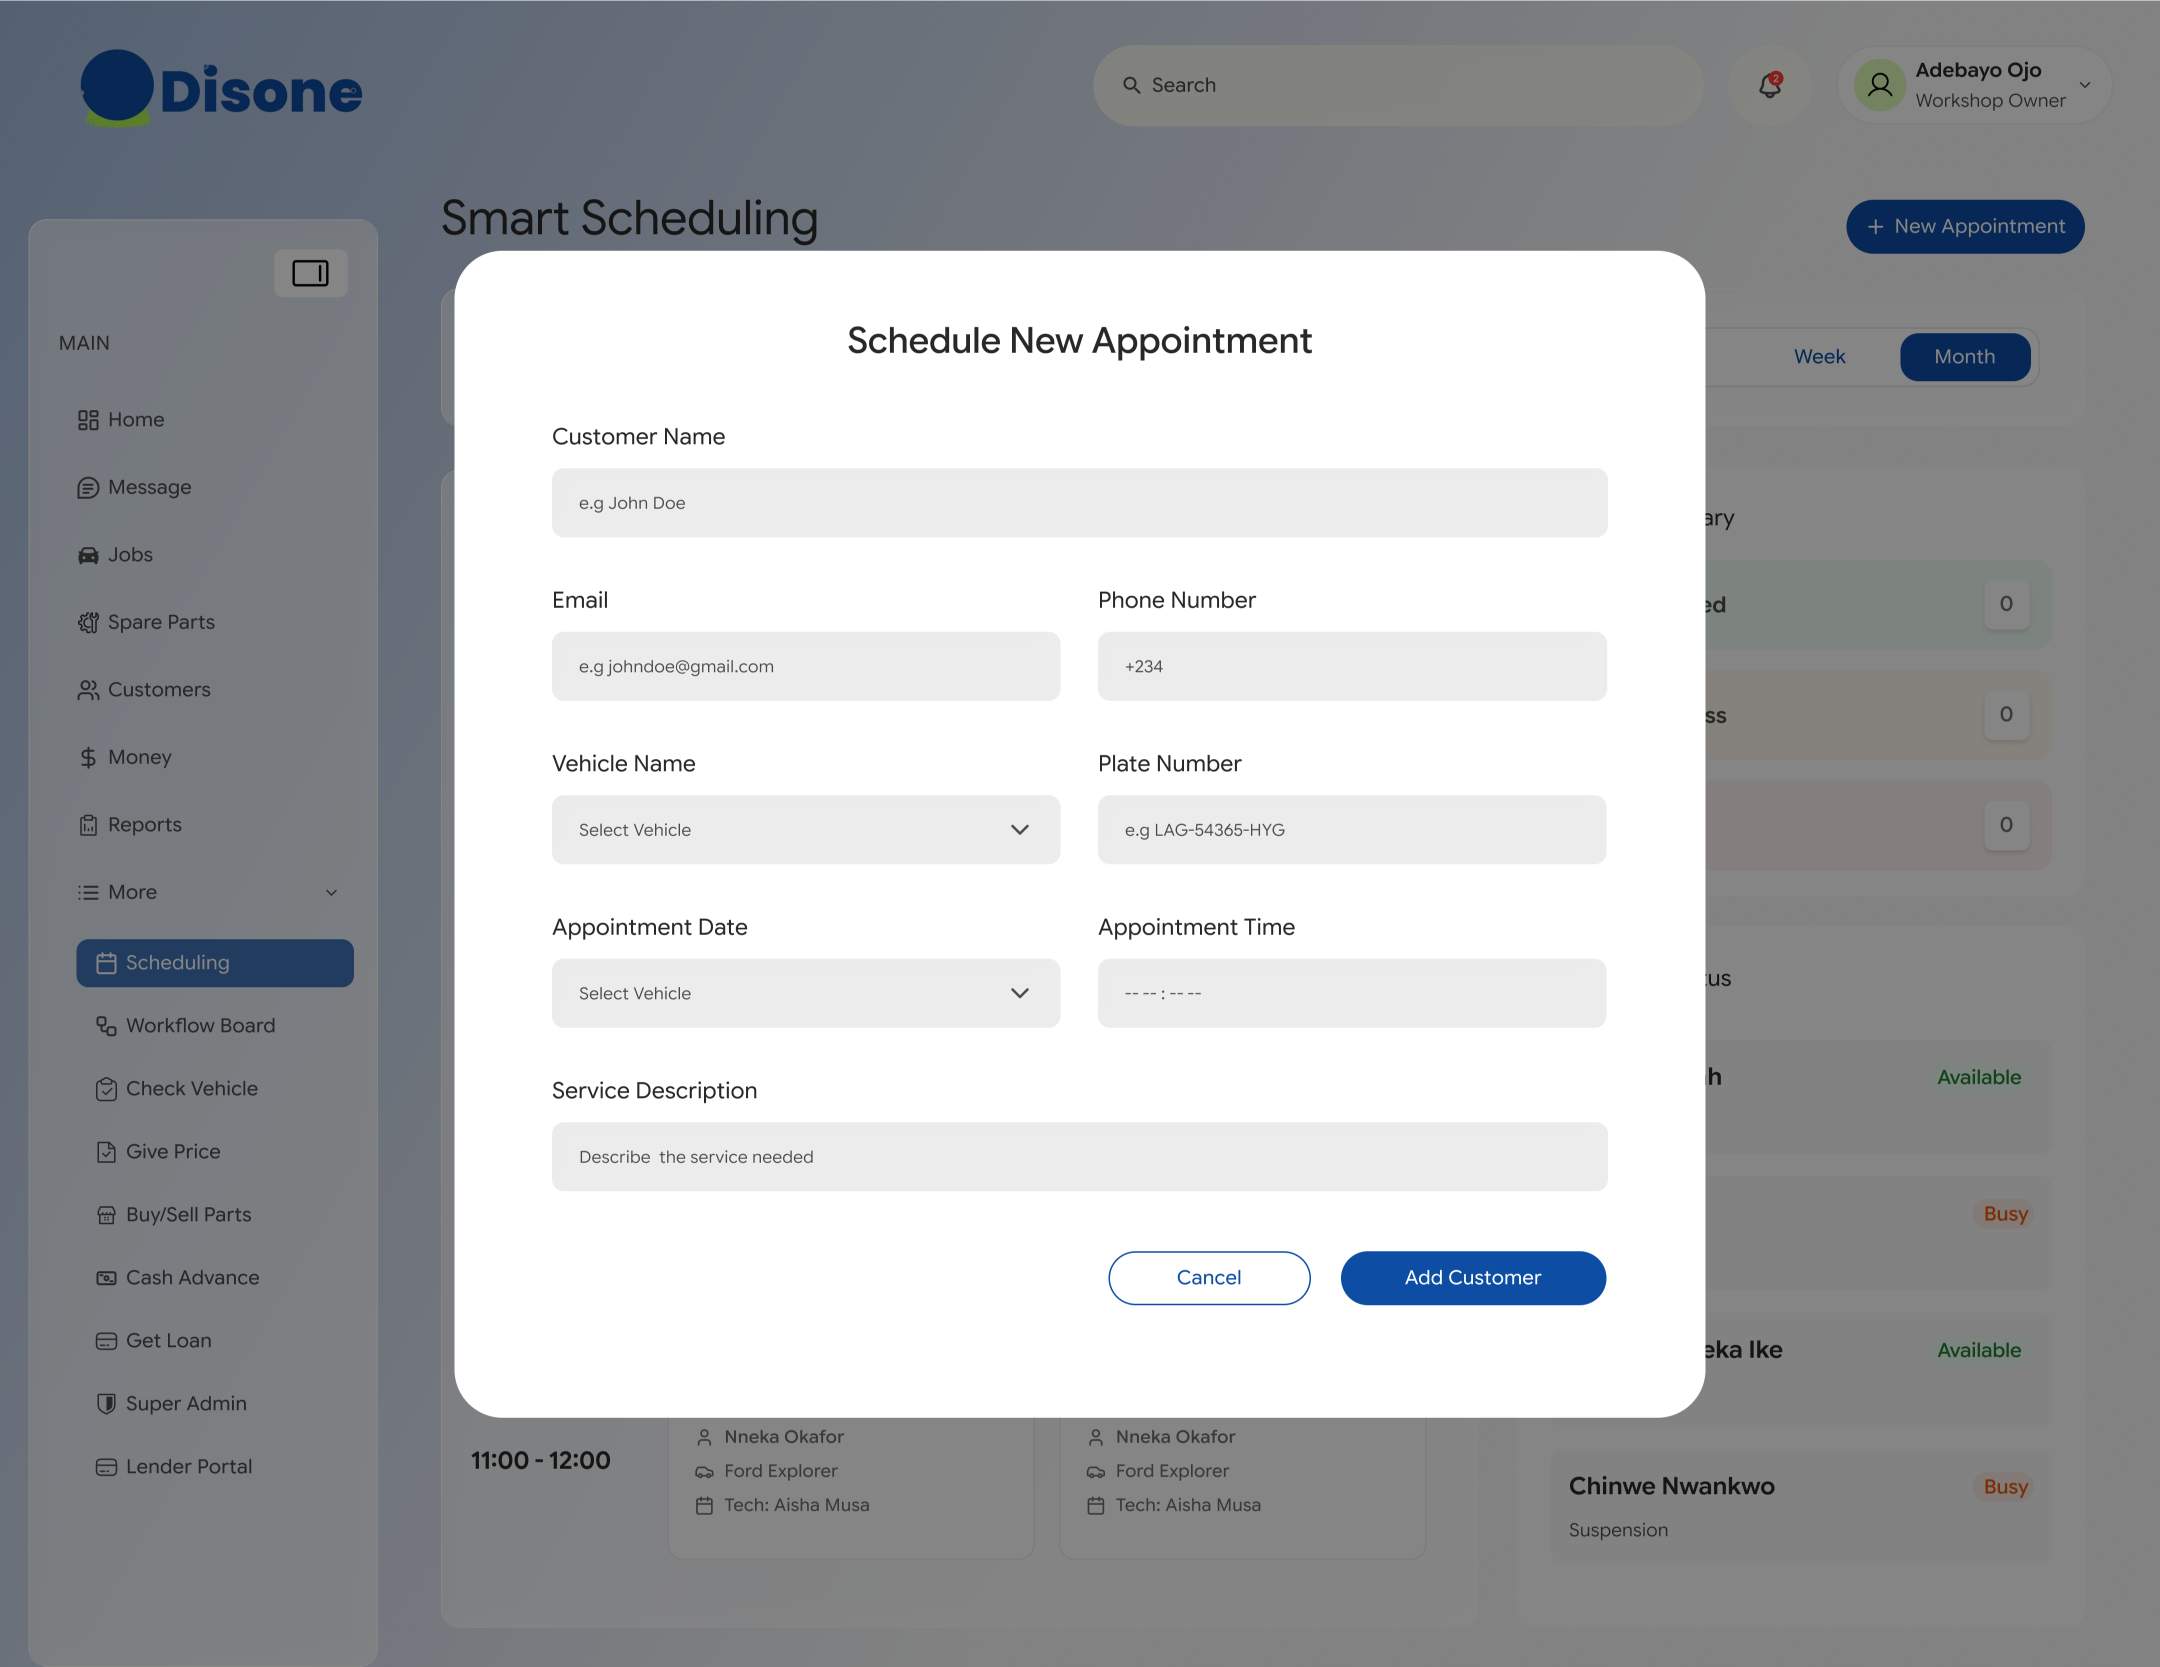Screen dimensions: 2160x1667
Task: Click the Super Admin shield icon
Action: click(x=106, y=1404)
